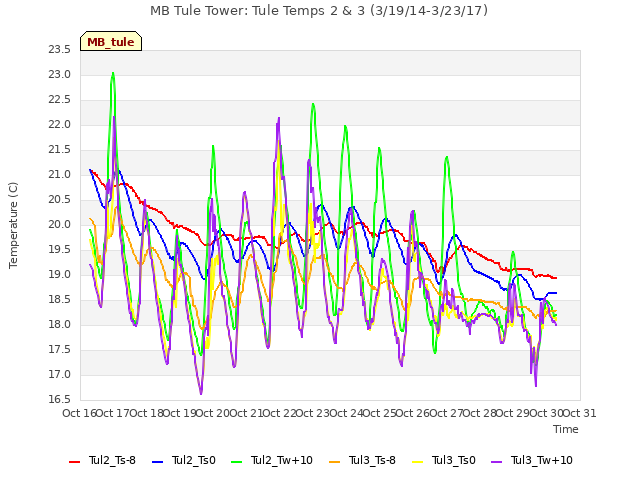Viewport: 640px width, 480px height.
Task: Click the Oct 31 x-axis date label
Action: [580, 413]
